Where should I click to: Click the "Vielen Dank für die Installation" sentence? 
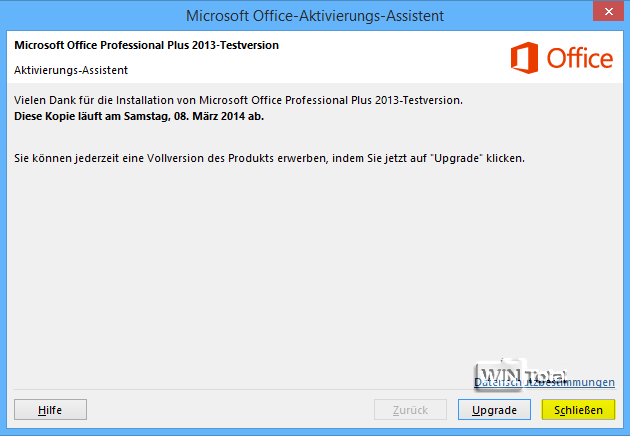click(238, 100)
